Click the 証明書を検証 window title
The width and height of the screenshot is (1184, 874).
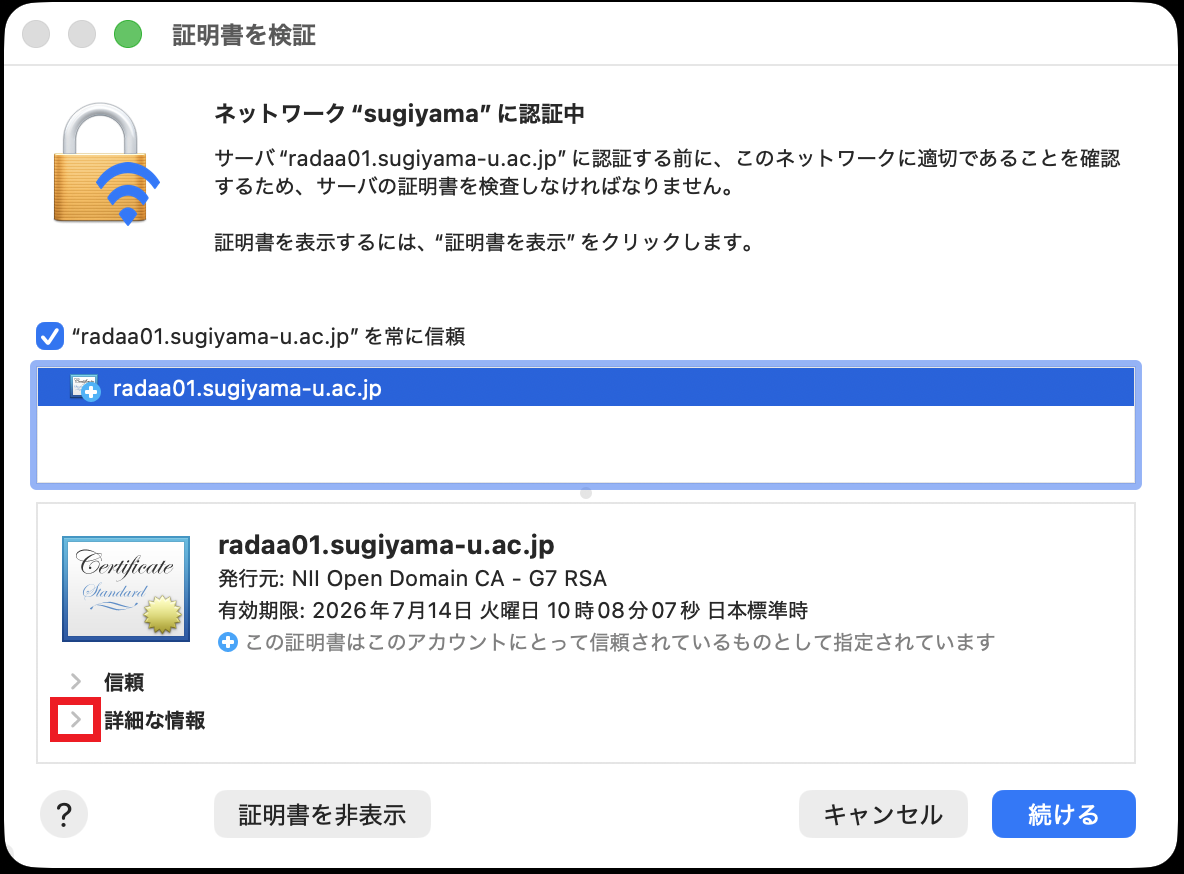pyautogui.click(x=244, y=35)
